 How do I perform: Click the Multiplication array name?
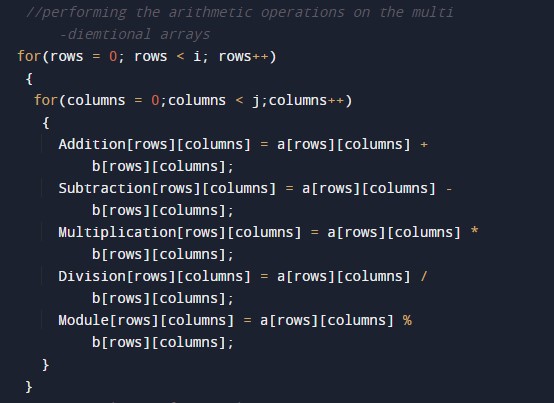(x=117, y=232)
